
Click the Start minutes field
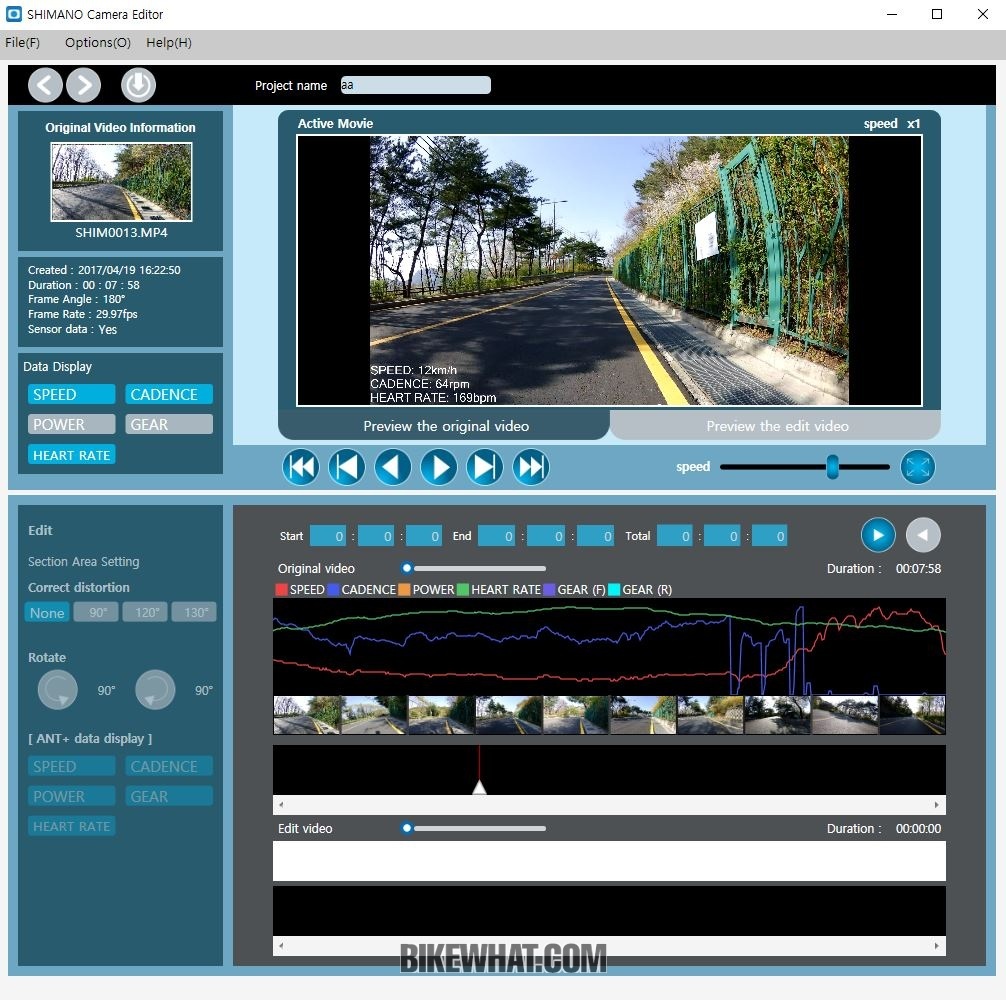point(376,536)
